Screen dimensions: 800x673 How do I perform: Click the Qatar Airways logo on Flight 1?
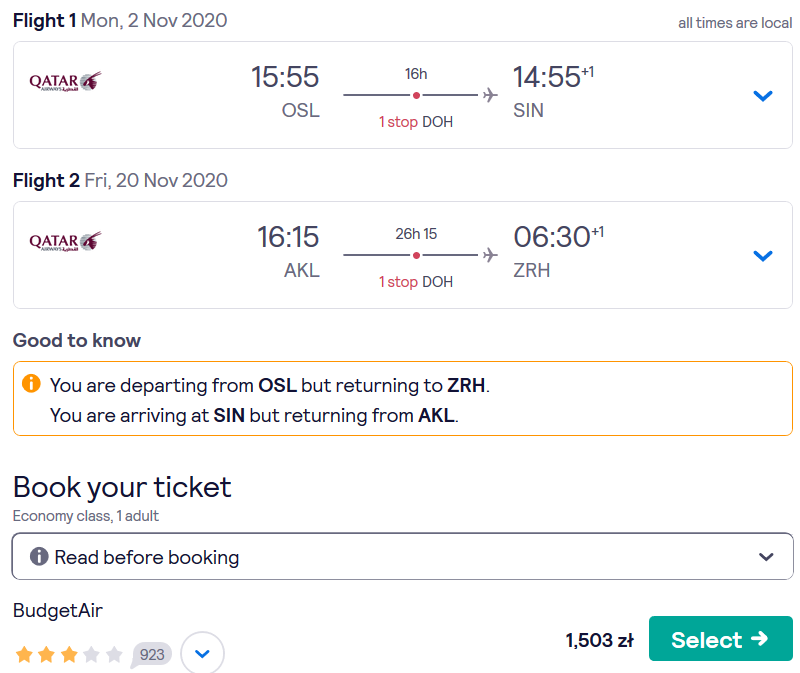coord(65,82)
